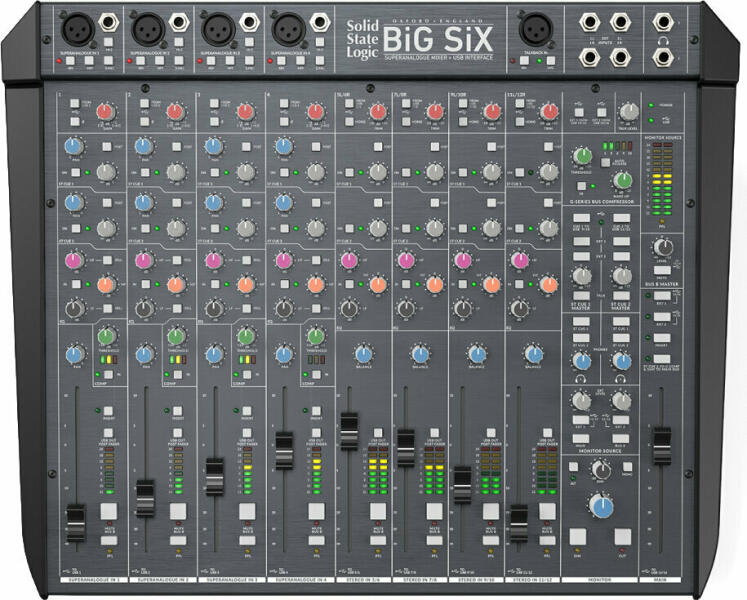Toggle the PFL button on Stereo In 11/12

coord(547,540)
